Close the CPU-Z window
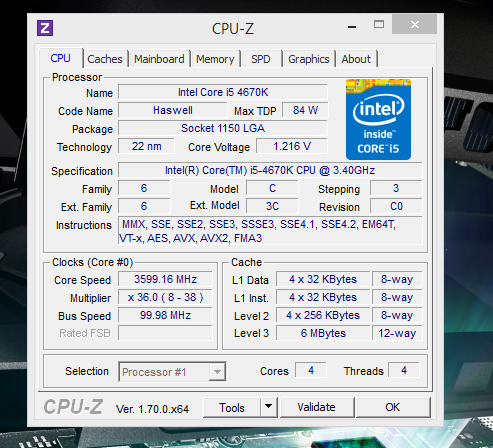 (415, 24)
